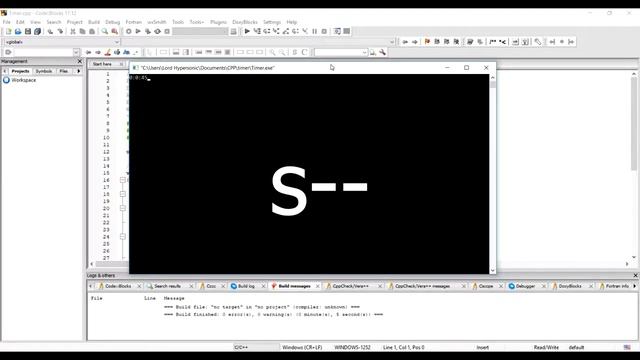Abort the build with the stop icon

click(x=167, y=31)
